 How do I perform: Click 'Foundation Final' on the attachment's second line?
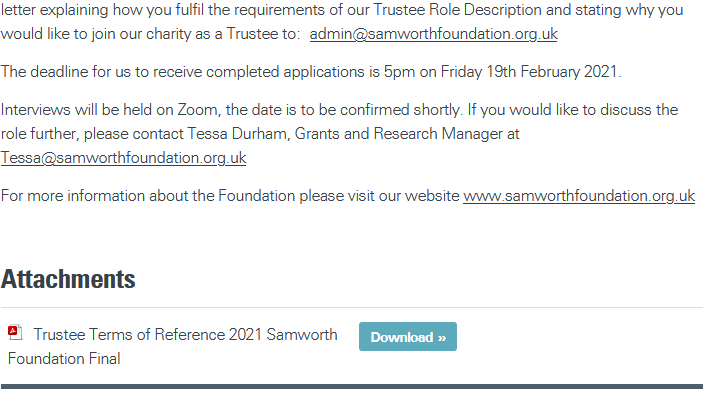[x=64, y=359]
